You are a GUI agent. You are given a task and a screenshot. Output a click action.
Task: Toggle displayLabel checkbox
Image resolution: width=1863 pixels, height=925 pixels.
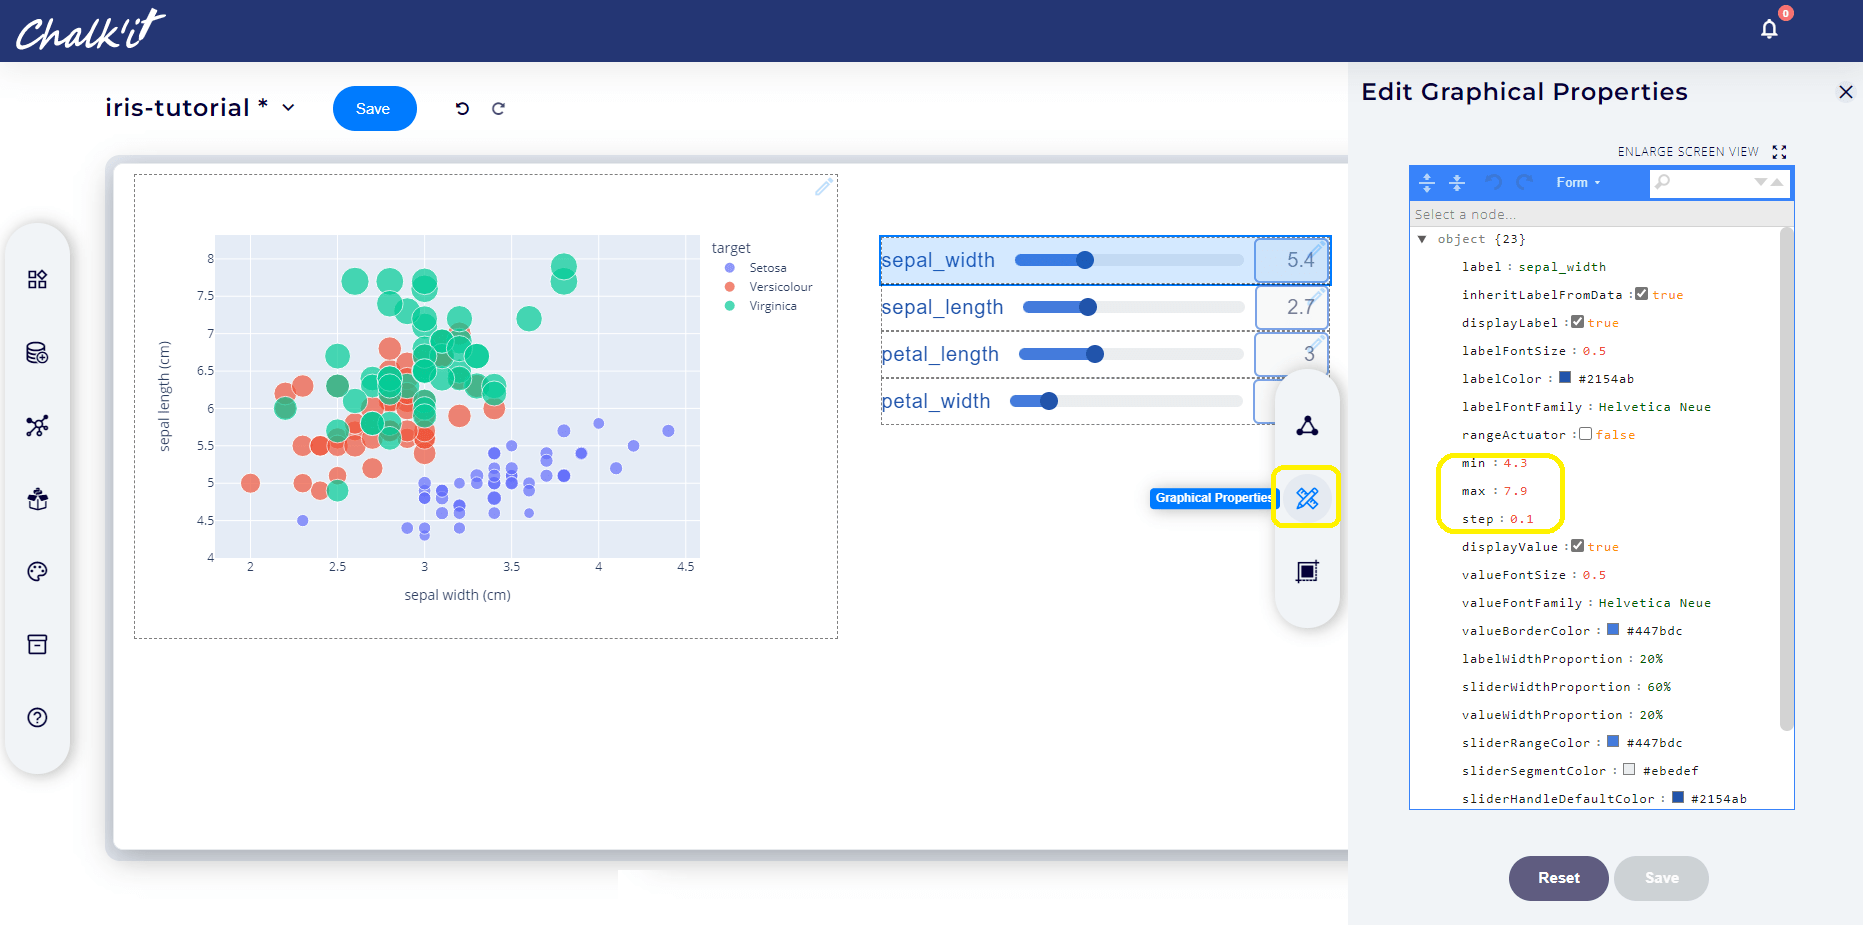[x=1577, y=322]
